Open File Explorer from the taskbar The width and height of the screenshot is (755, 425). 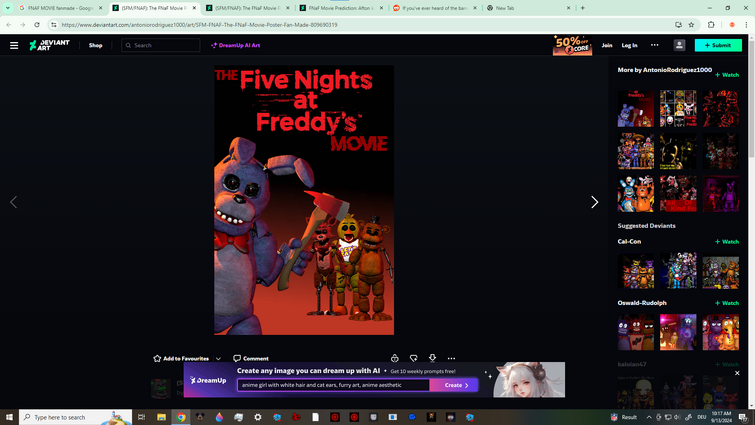pos(161,417)
